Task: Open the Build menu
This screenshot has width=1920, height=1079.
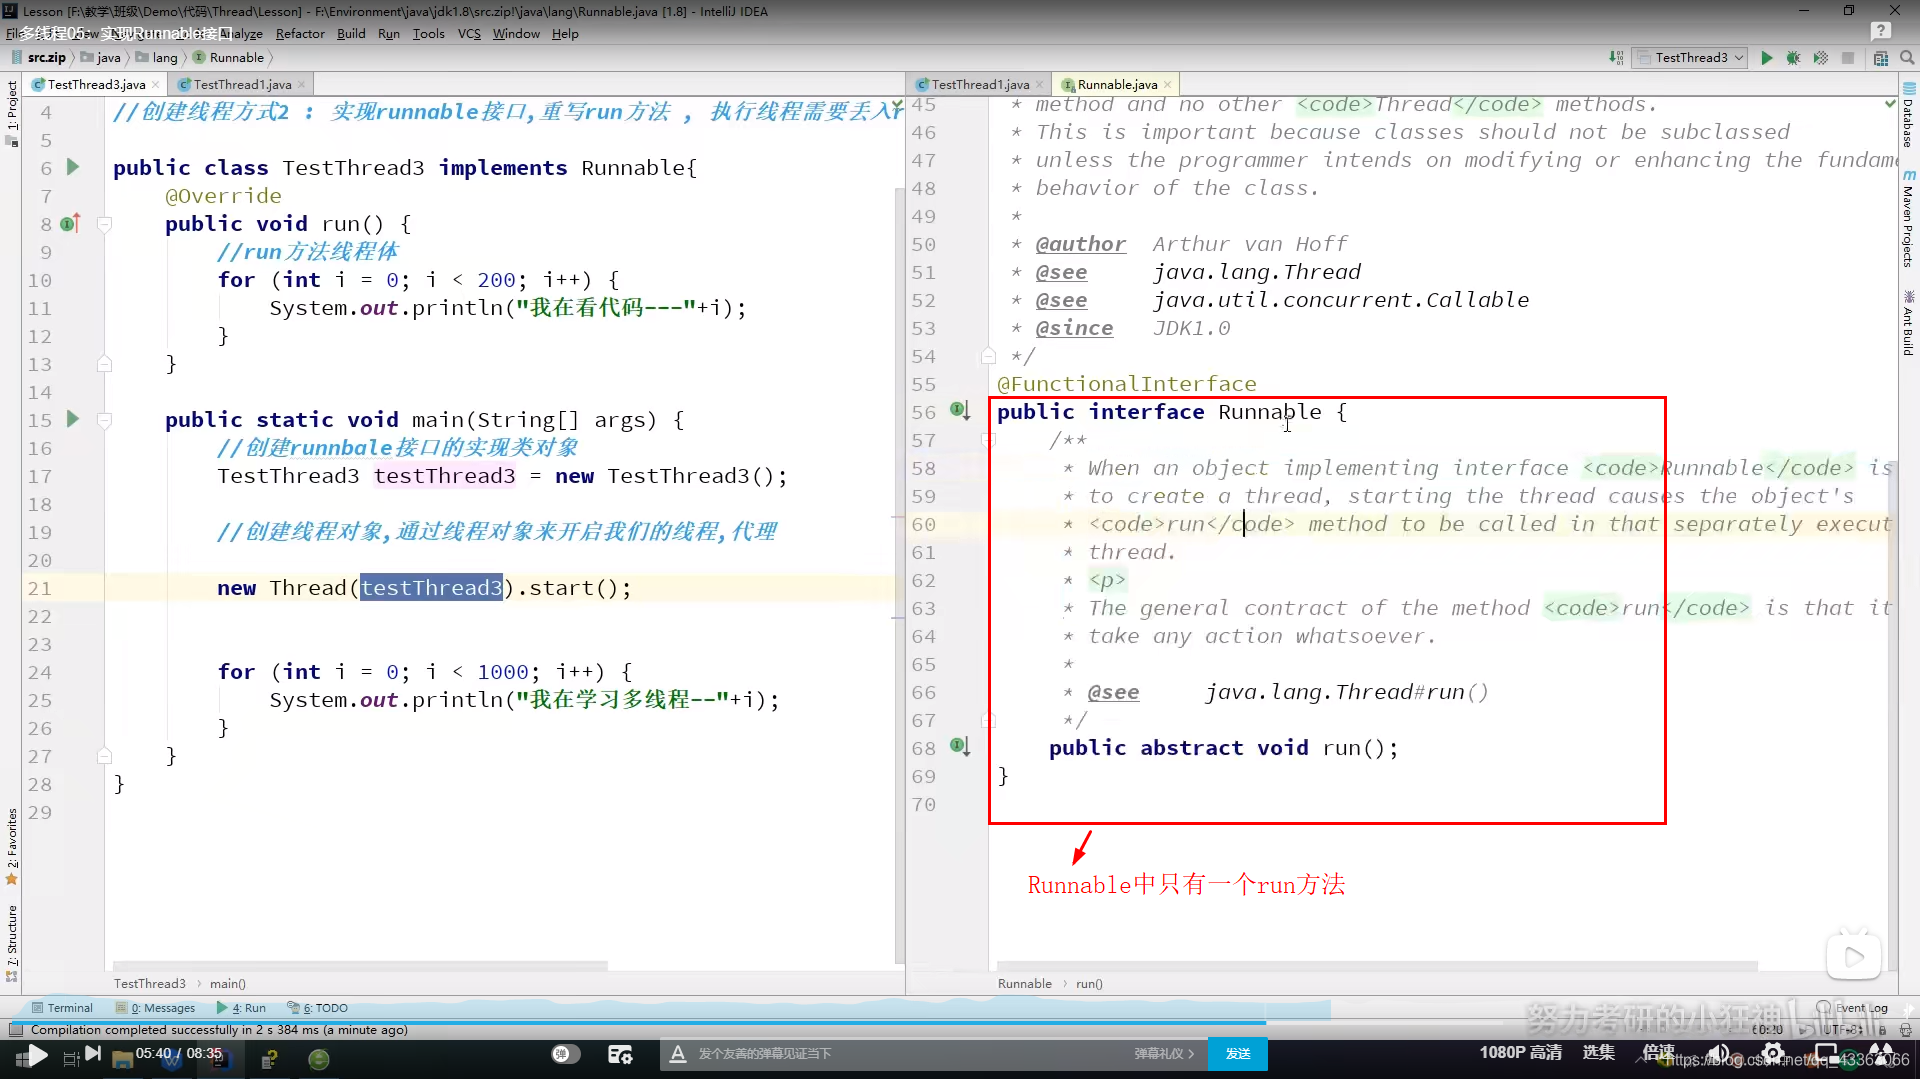Action: [351, 33]
